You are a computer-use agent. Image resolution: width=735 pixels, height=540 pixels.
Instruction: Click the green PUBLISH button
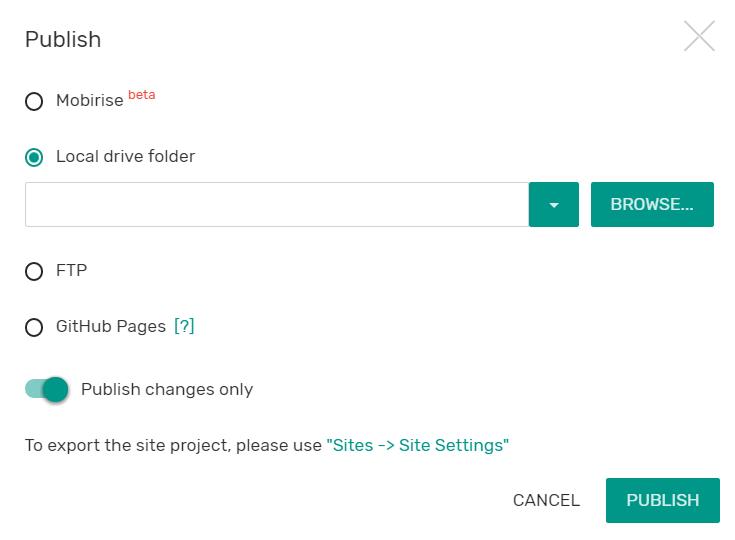[662, 500]
